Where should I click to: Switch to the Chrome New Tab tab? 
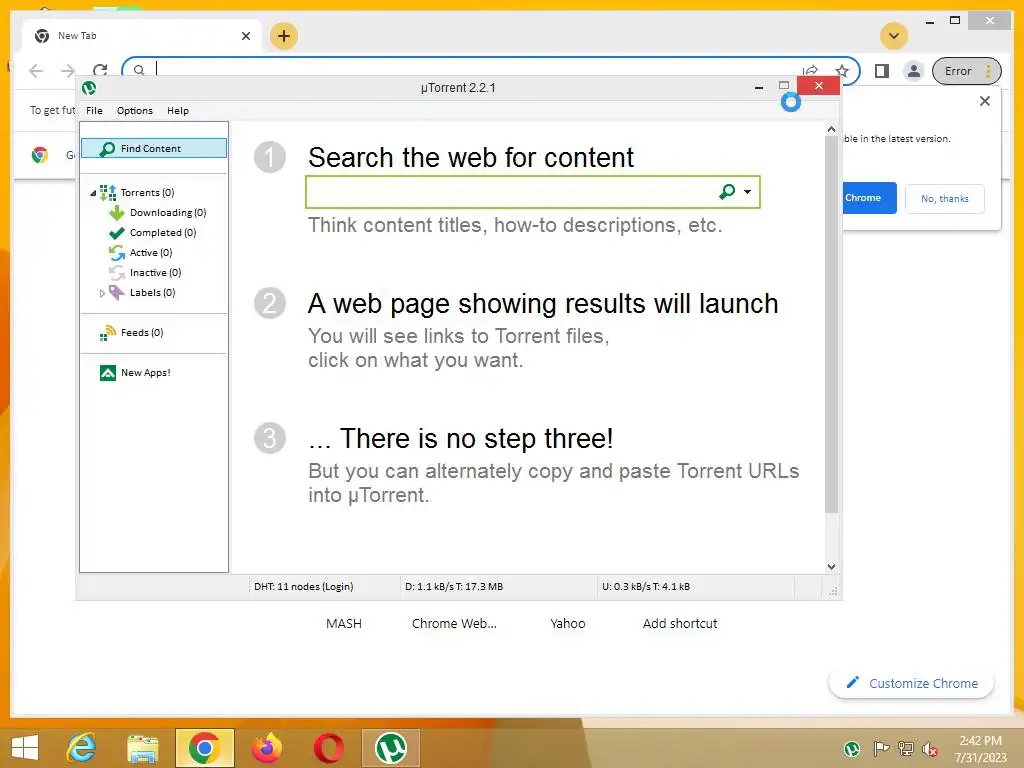[142, 36]
